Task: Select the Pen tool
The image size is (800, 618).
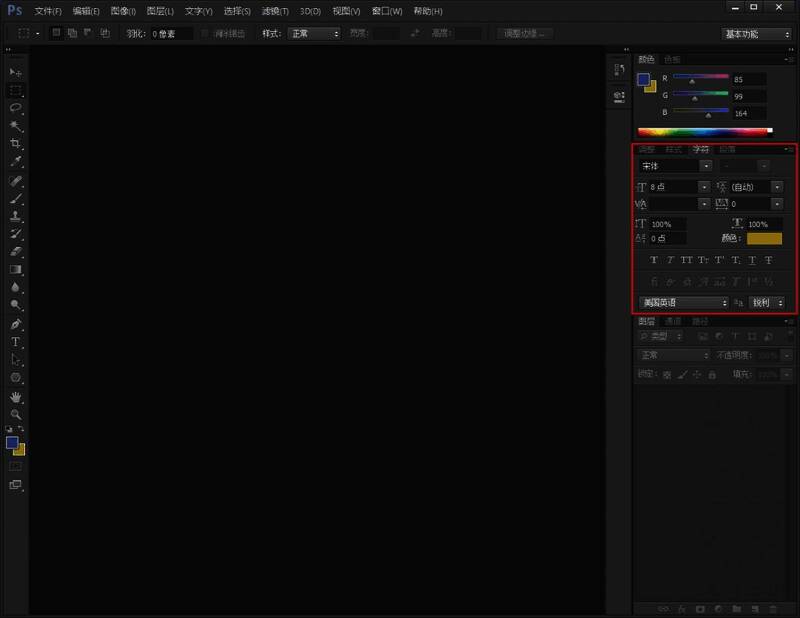Action: [x=15, y=324]
